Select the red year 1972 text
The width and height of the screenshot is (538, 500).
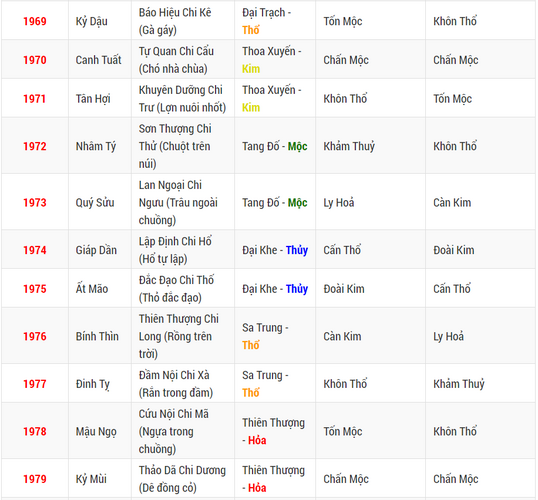pyautogui.click(x=35, y=146)
